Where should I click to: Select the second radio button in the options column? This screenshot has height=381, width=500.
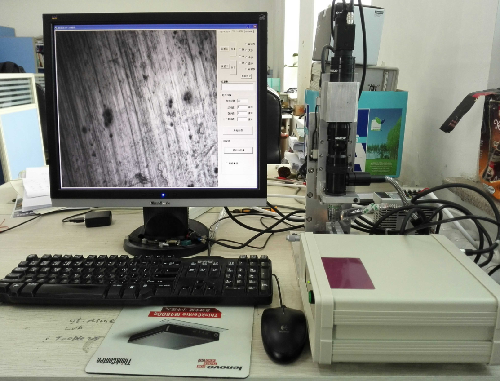click(x=240, y=49)
